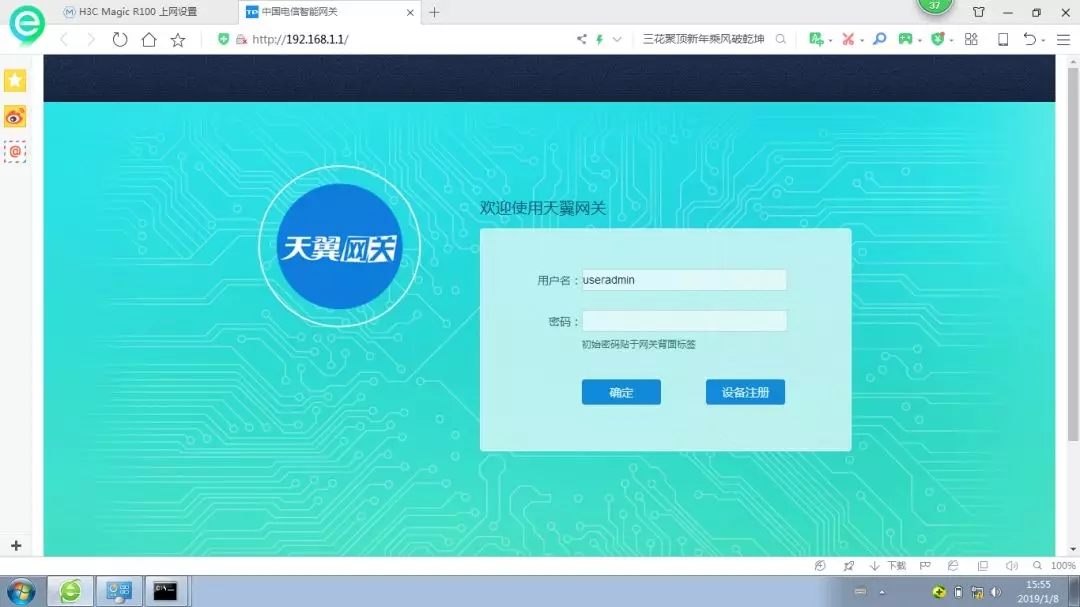Click the 下载 downloads status bar button
The width and height of the screenshot is (1080, 607).
[x=888, y=566]
